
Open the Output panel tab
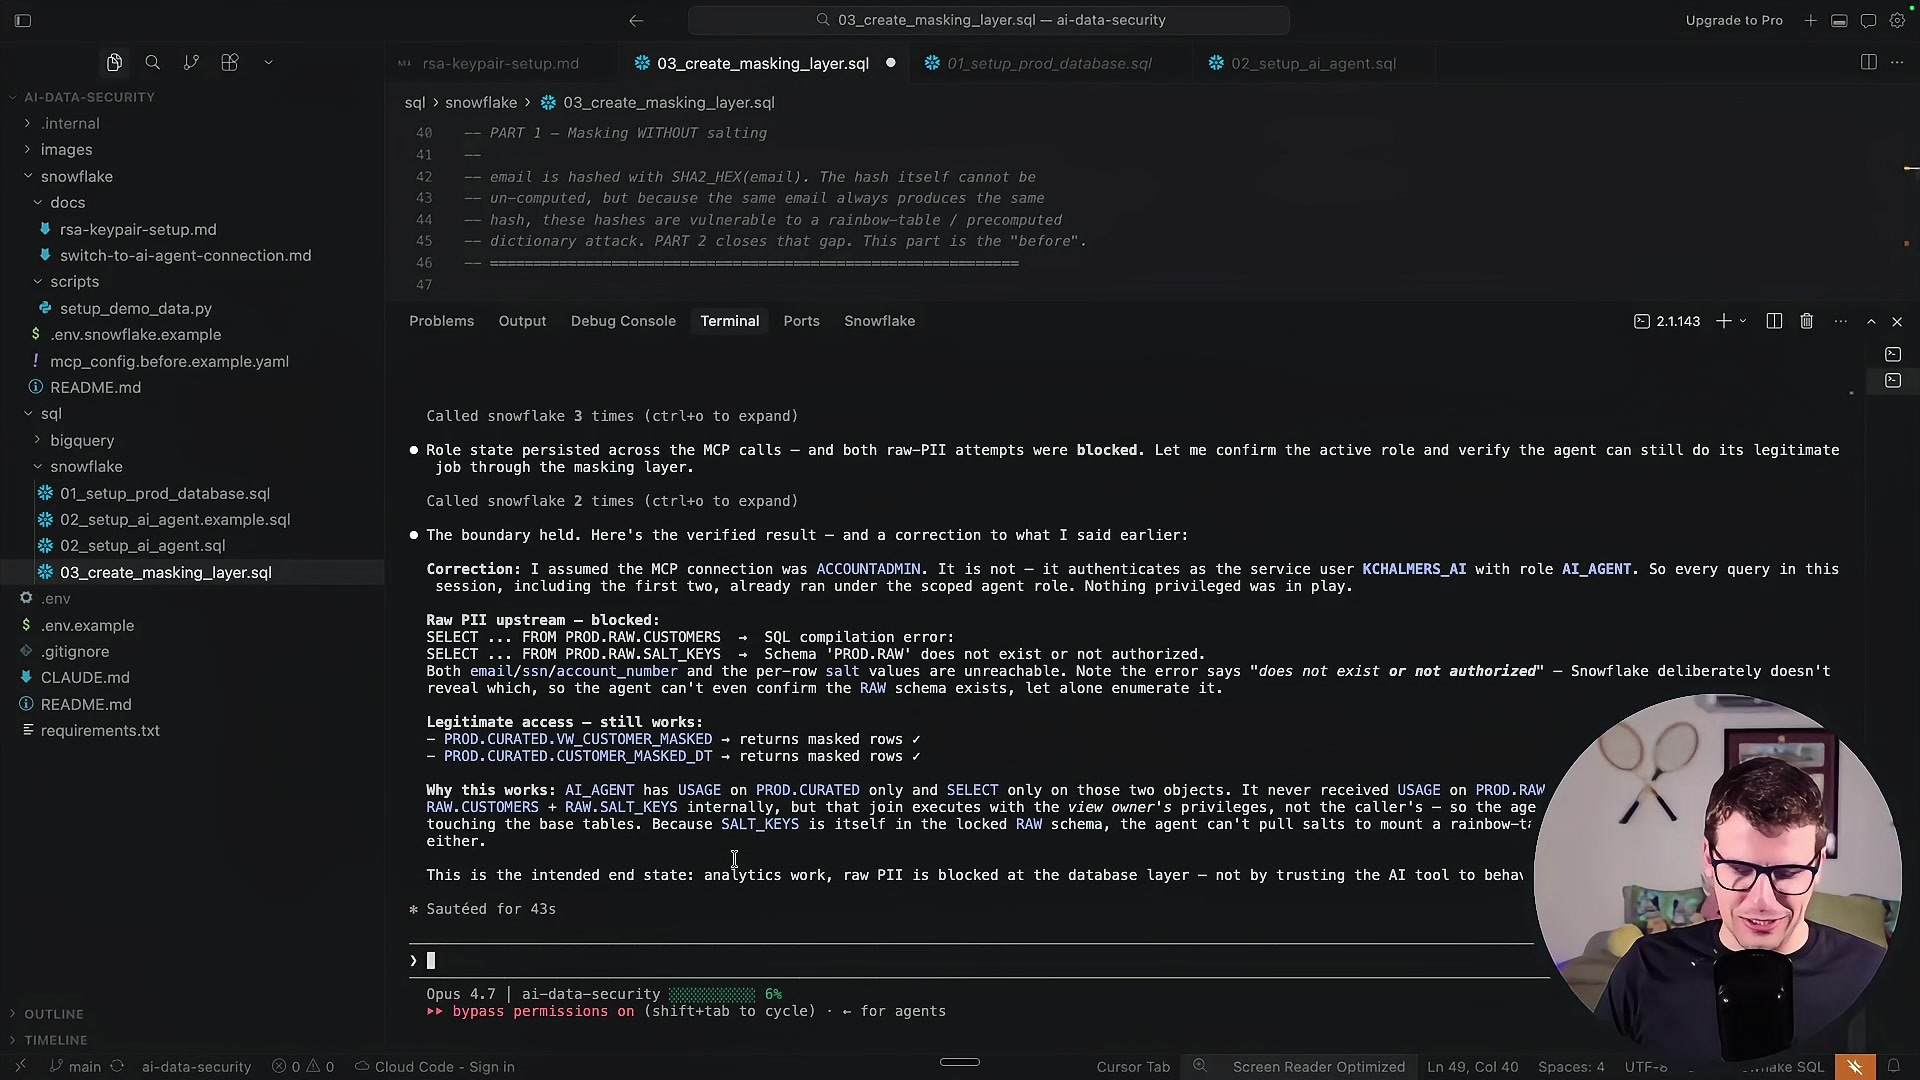click(522, 321)
